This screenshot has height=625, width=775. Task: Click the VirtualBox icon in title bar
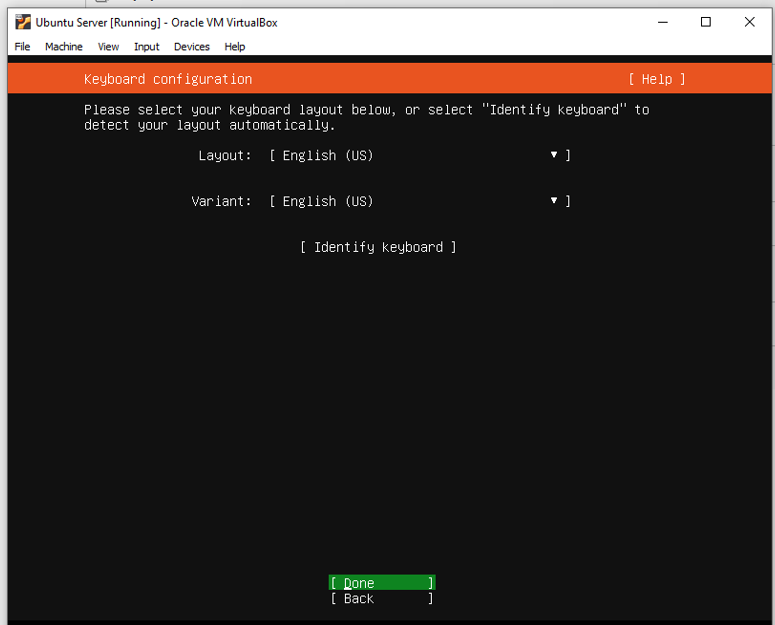(22, 22)
